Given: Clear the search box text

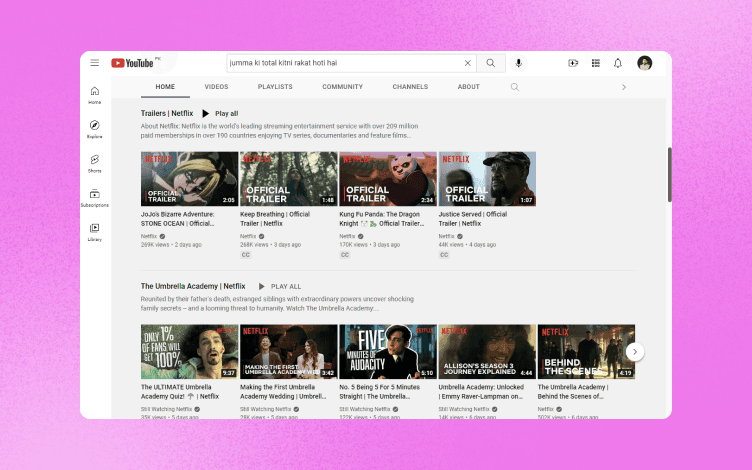Looking at the screenshot, I should tap(468, 63).
